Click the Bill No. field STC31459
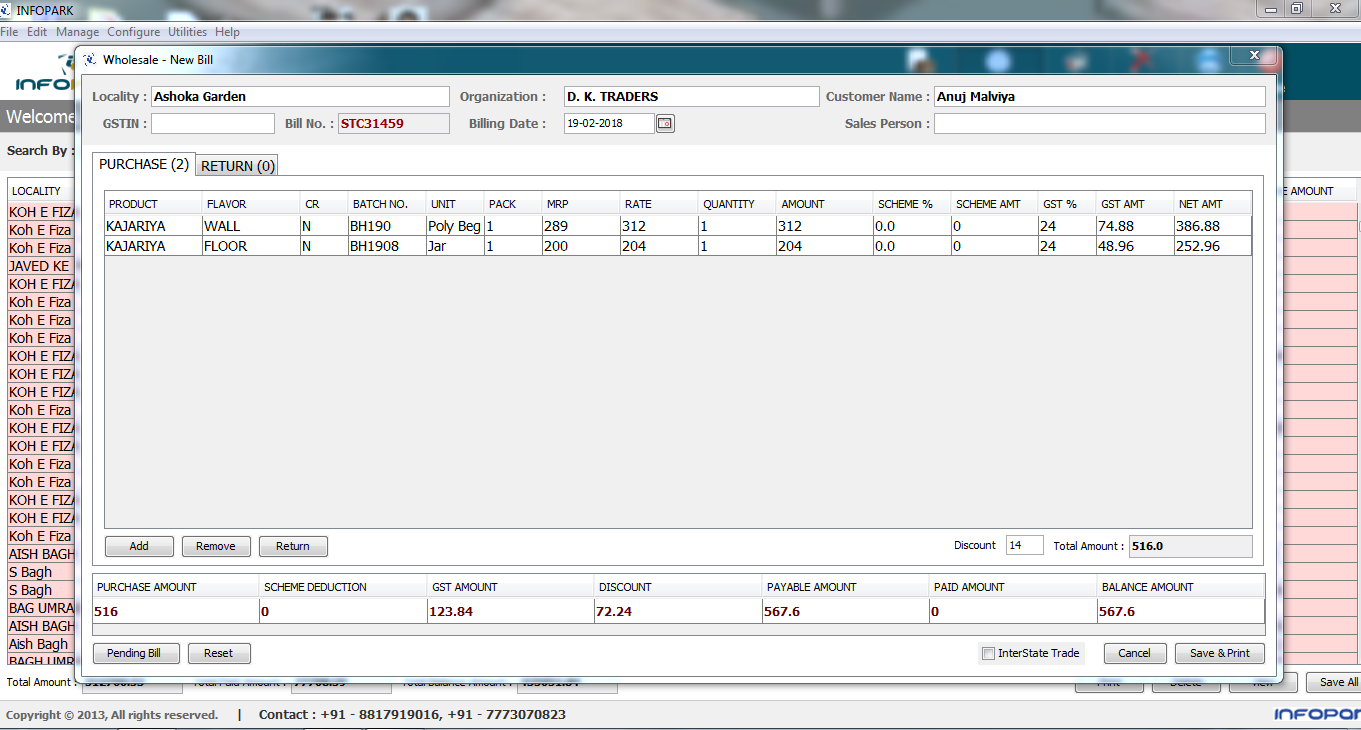 point(394,124)
